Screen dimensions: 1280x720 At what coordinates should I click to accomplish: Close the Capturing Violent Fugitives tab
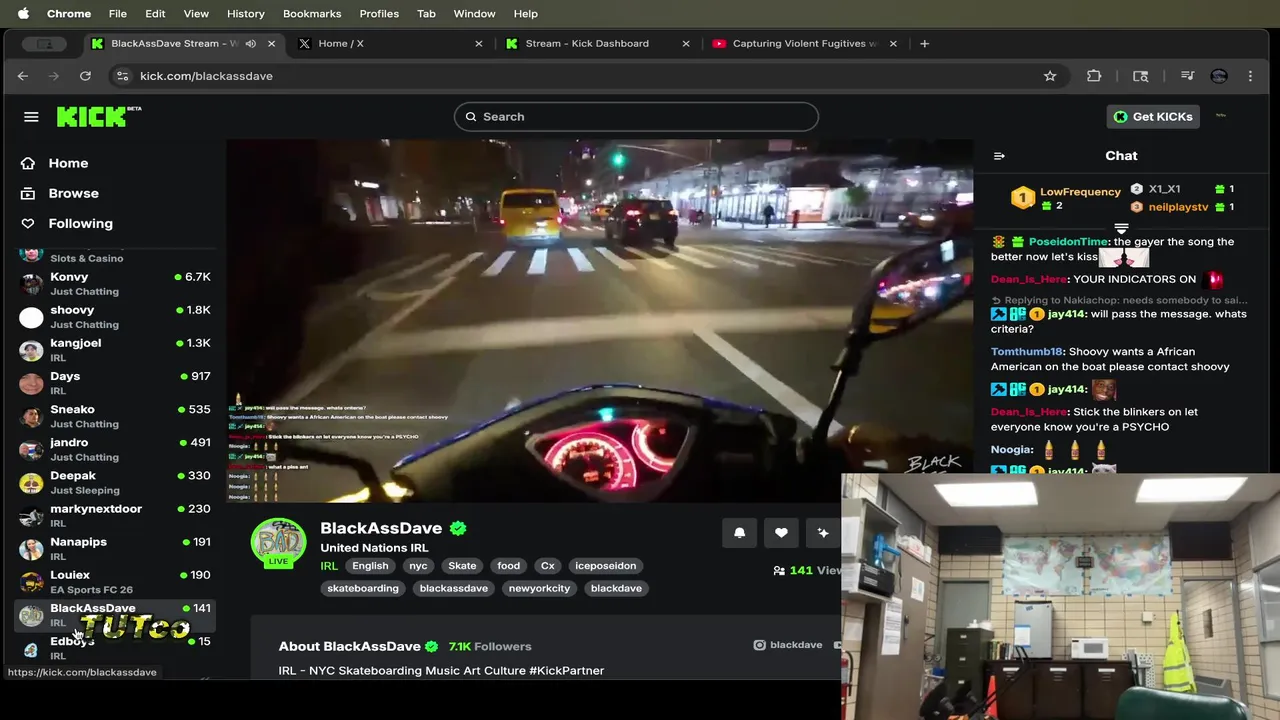coord(893,44)
